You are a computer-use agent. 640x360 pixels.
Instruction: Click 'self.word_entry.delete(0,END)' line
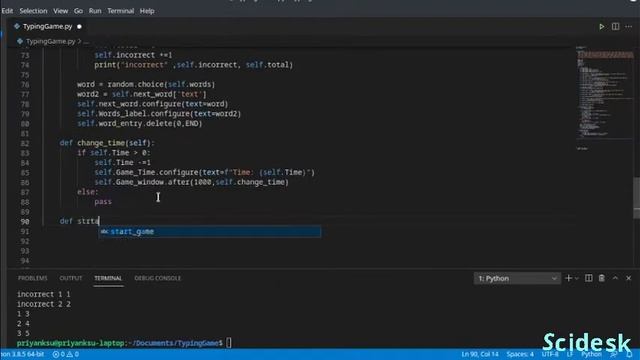140,123
